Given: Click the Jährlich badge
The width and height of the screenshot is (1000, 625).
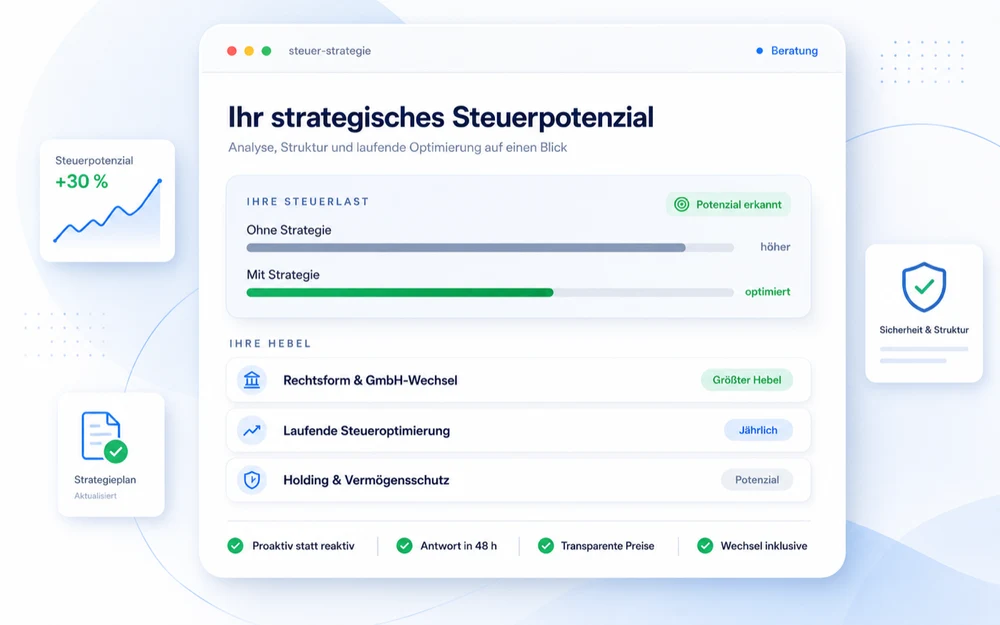Looking at the screenshot, I should [758, 430].
